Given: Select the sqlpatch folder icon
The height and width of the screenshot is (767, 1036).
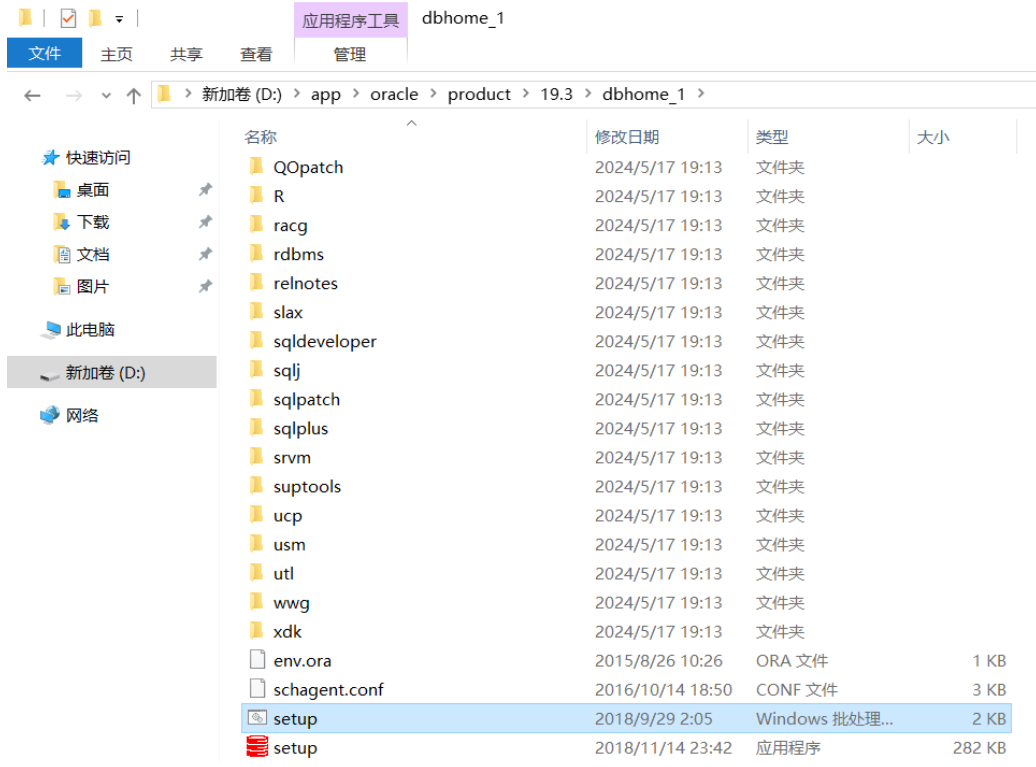Looking at the screenshot, I should tap(257, 398).
